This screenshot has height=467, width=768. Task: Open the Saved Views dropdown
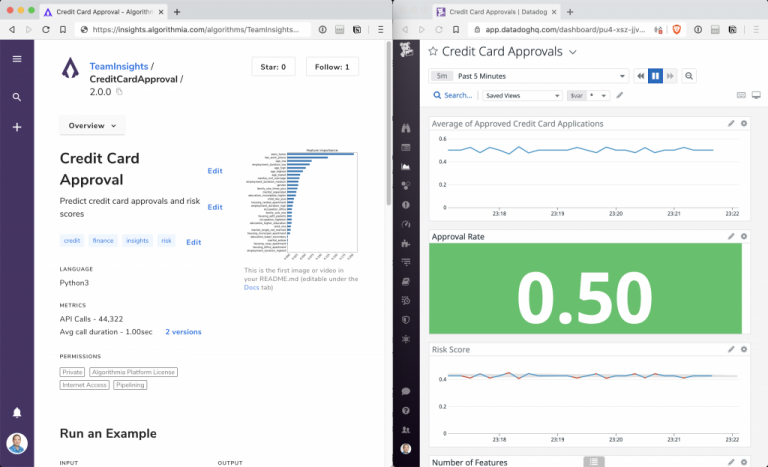click(522, 96)
